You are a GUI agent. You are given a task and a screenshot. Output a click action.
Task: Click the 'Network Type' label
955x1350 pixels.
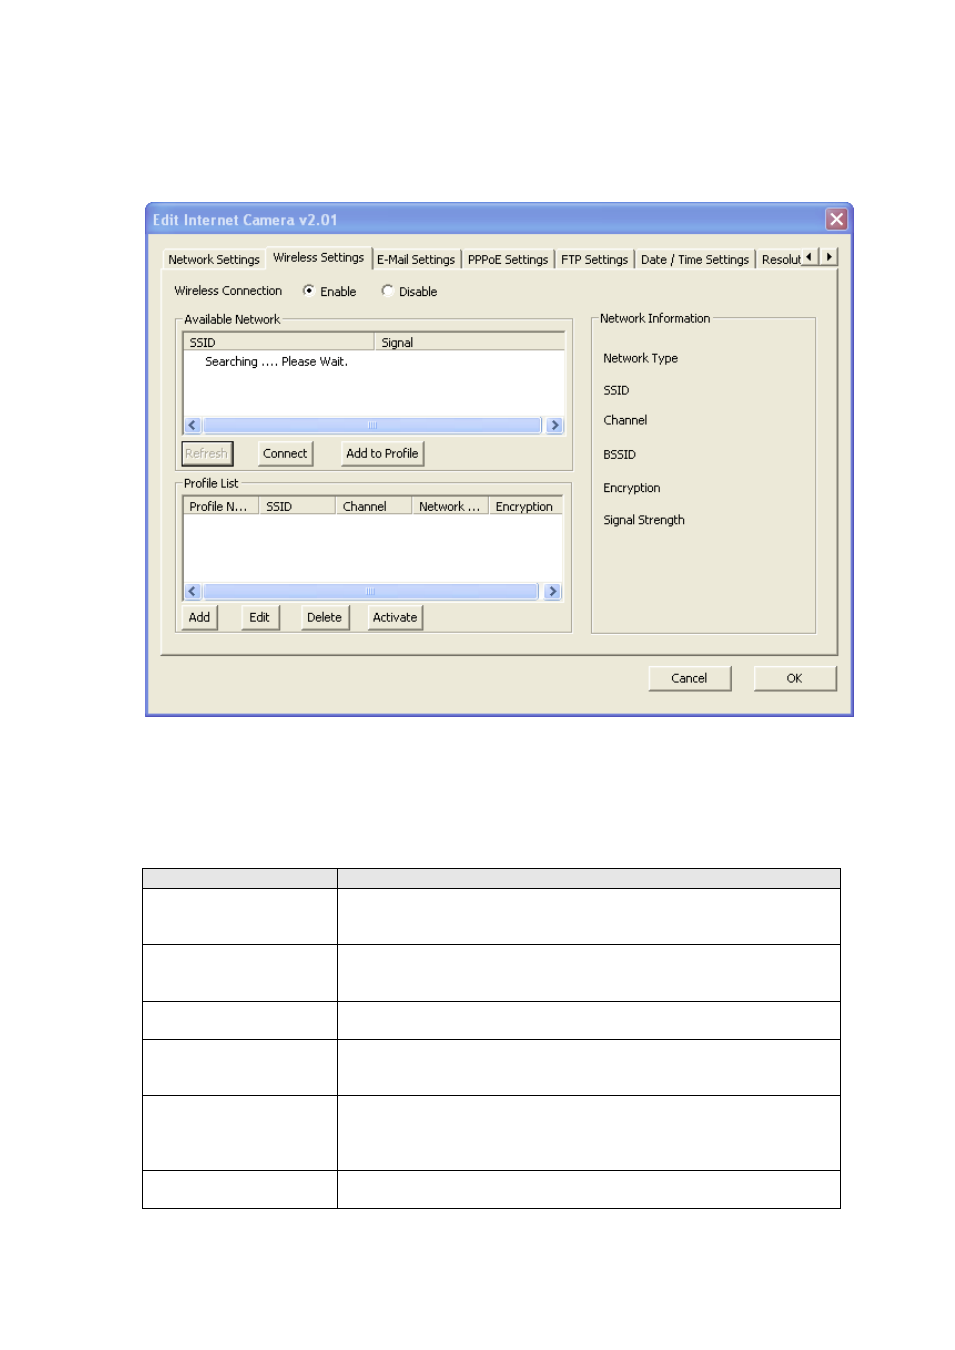click(x=640, y=358)
